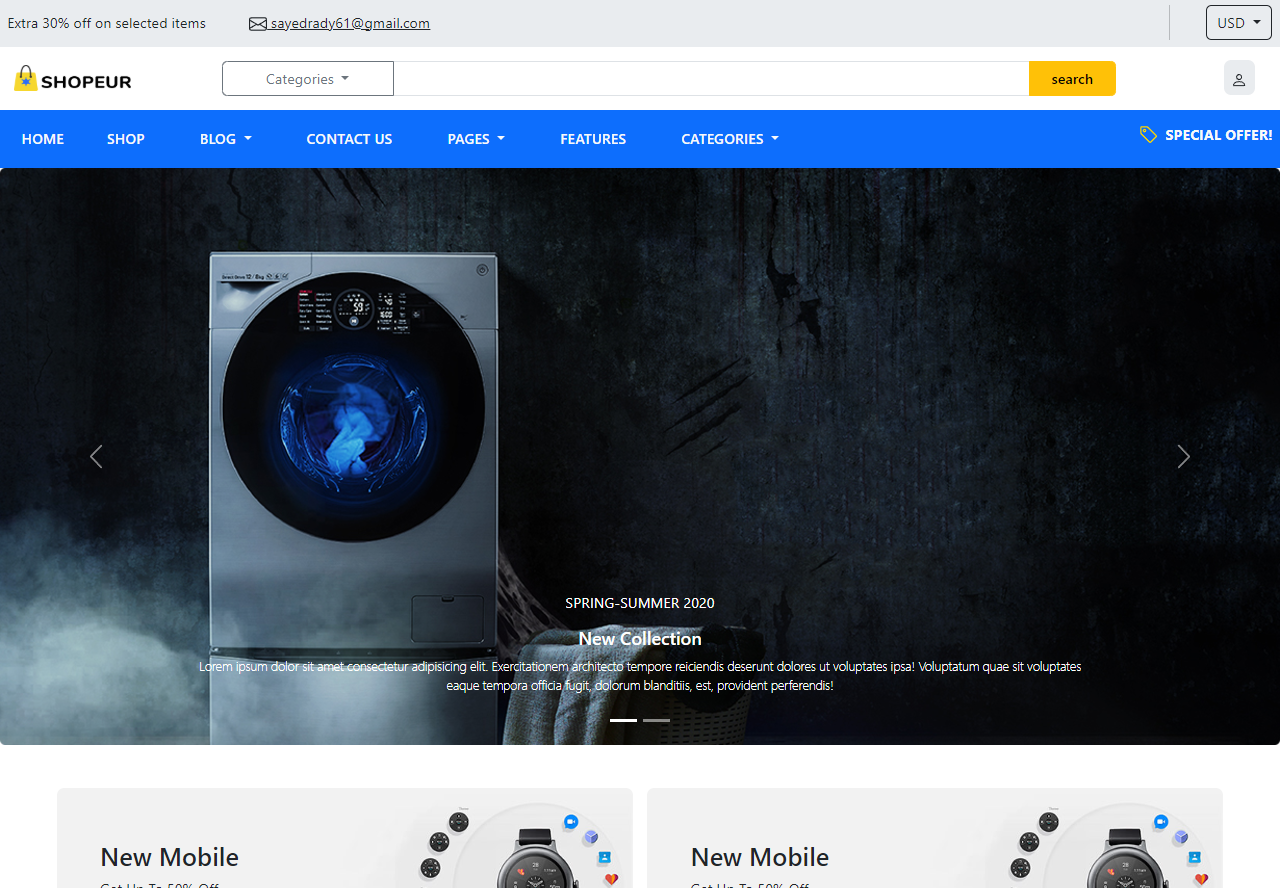The height and width of the screenshot is (888, 1280).
Task: Go to the Home page
Action: tap(43, 139)
